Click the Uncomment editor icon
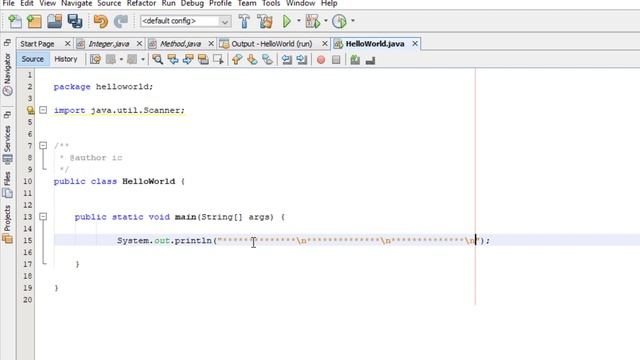Image resolution: width=640 pixels, height=360 pixels. (x=370, y=60)
